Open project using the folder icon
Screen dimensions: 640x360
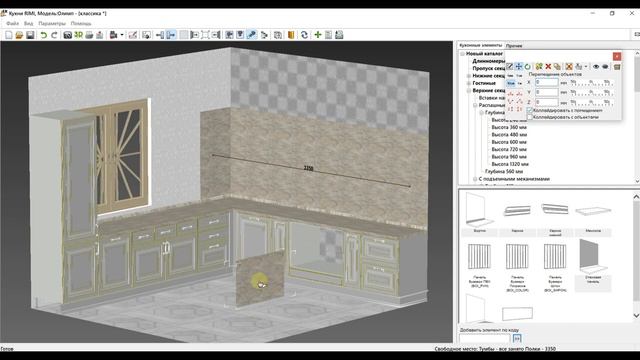pos(19,35)
